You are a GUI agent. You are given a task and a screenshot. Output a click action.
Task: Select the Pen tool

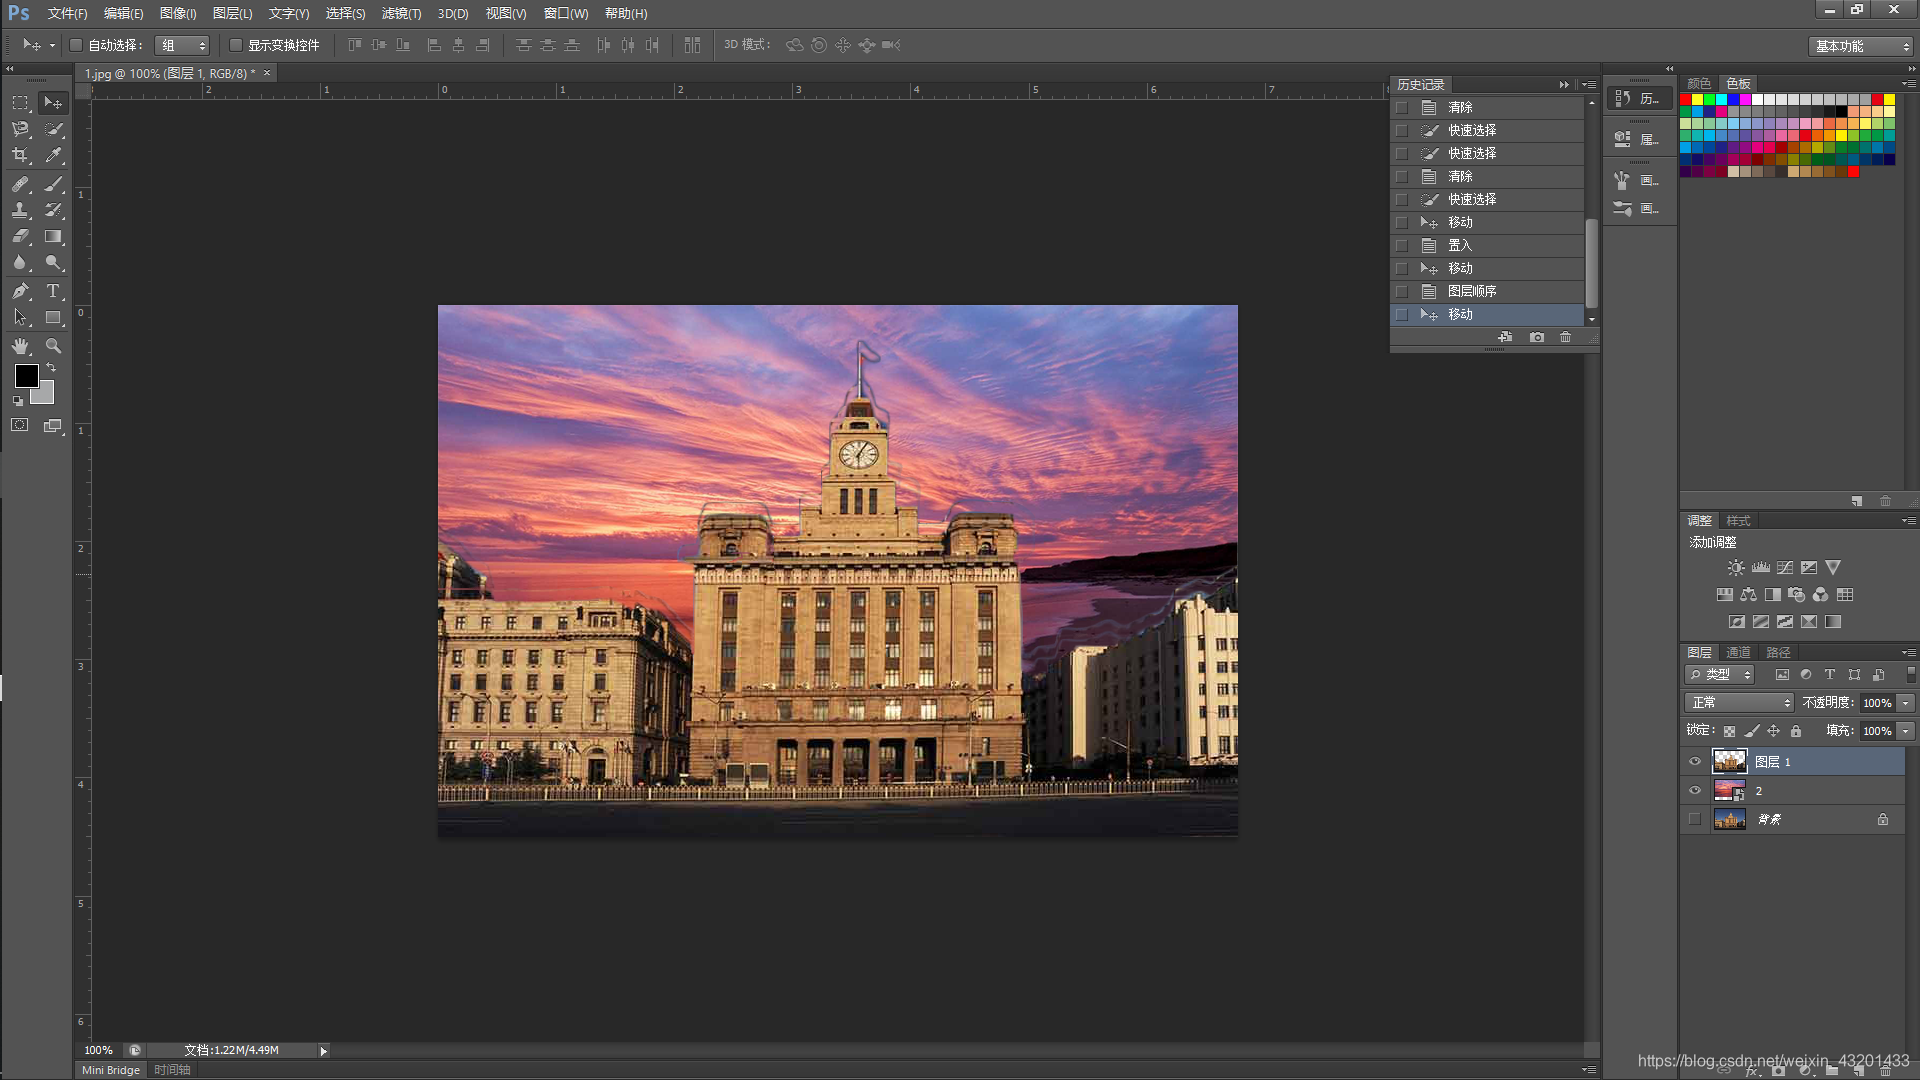[20, 291]
